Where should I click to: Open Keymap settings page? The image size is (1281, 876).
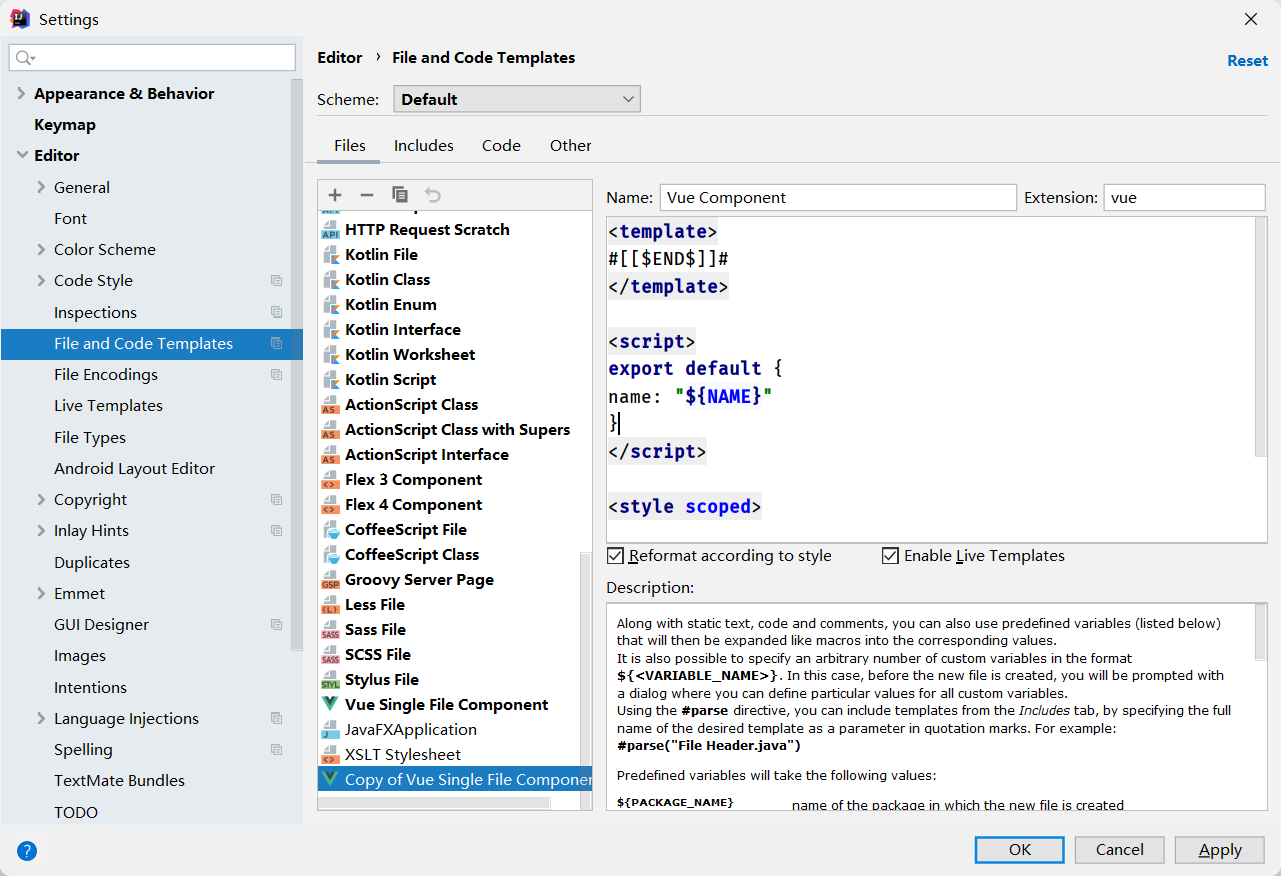pyautogui.click(x=65, y=124)
